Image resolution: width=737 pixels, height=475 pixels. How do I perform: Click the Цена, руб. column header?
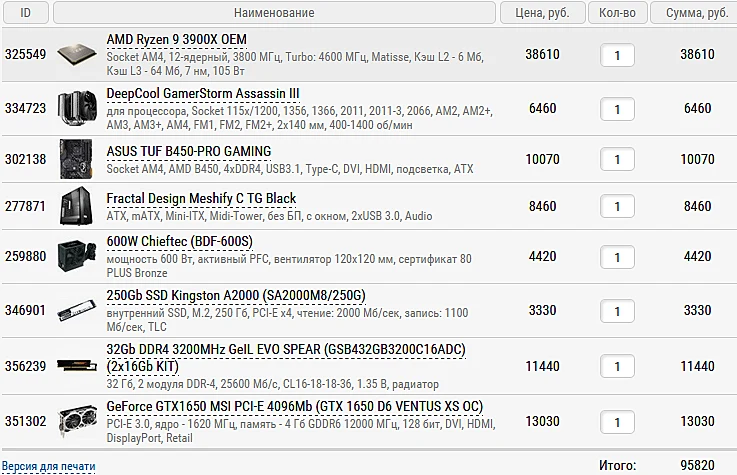(x=542, y=13)
